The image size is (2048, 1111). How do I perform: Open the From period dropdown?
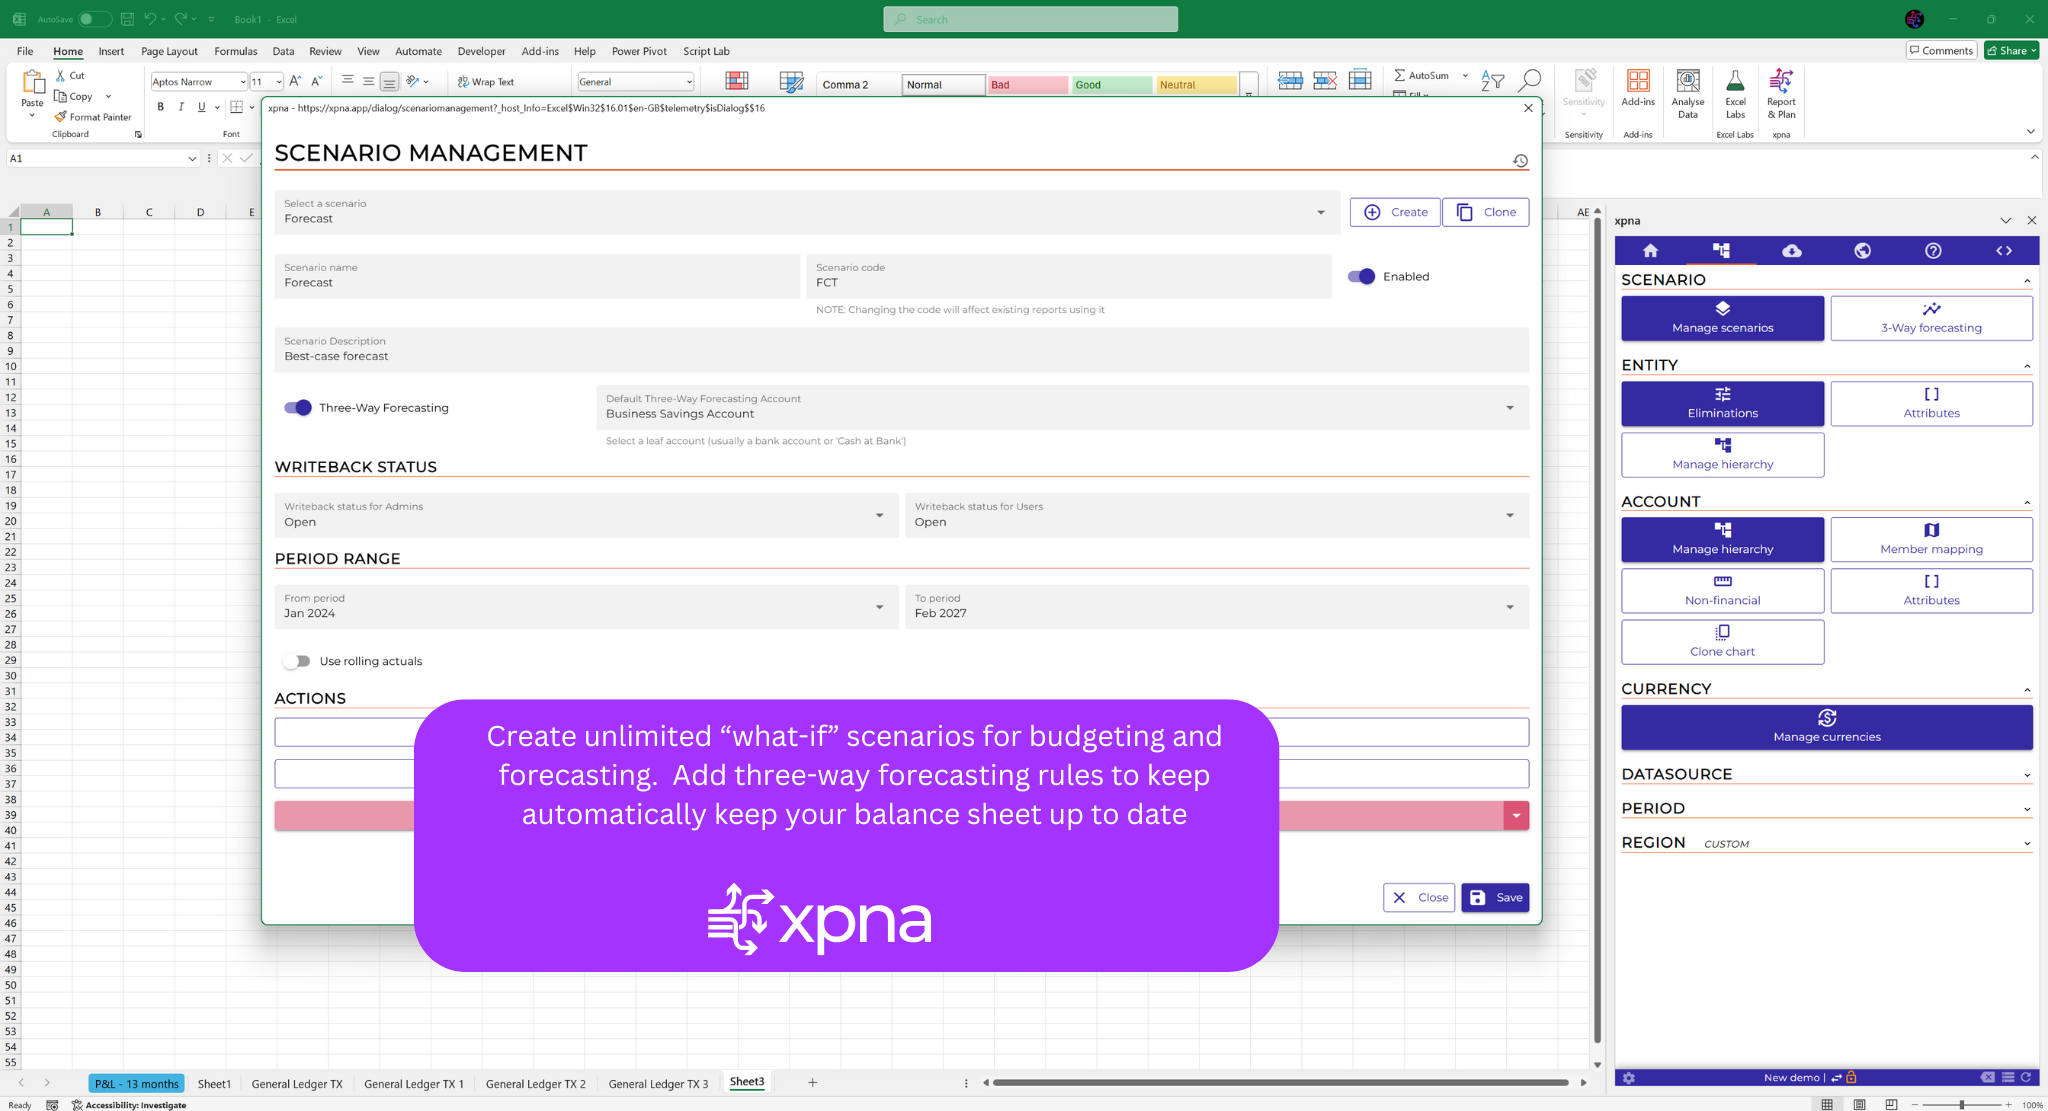pos(586,607)
